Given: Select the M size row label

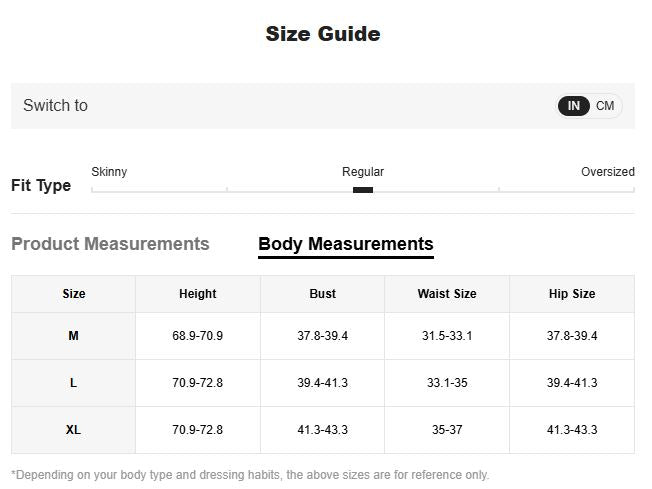Looking at the screenshot, I should pyautogui.click(x=73, y=336).
